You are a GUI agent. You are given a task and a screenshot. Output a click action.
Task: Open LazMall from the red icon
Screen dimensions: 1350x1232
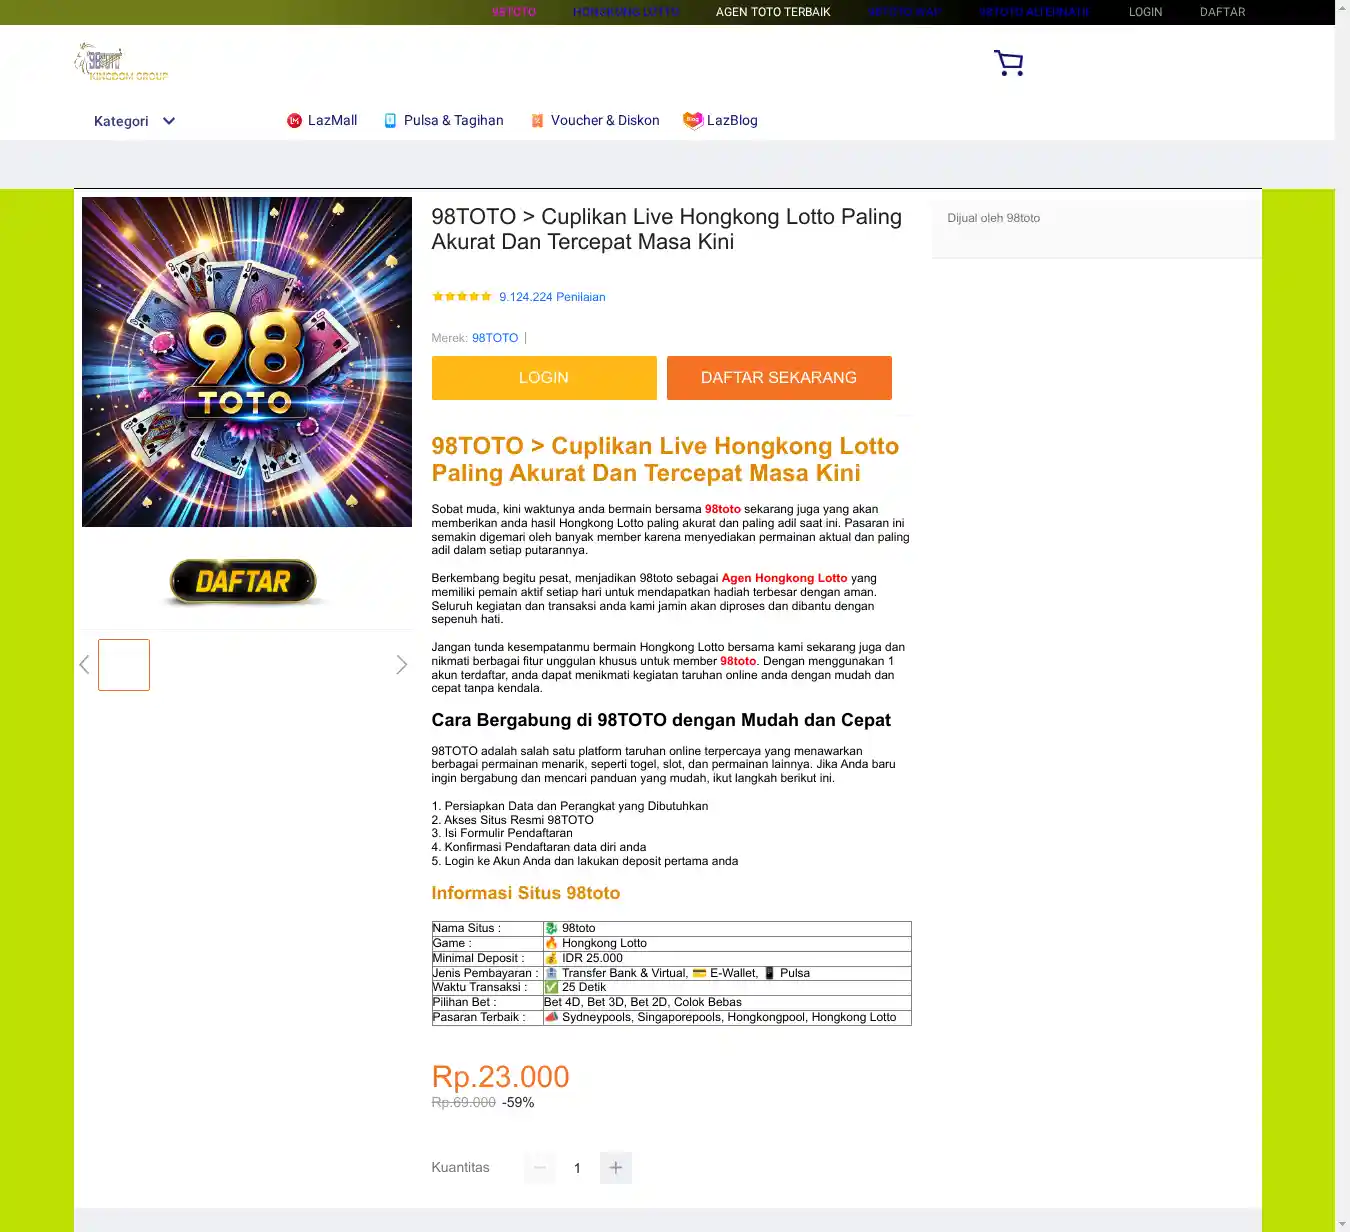[x=294, y=121]
